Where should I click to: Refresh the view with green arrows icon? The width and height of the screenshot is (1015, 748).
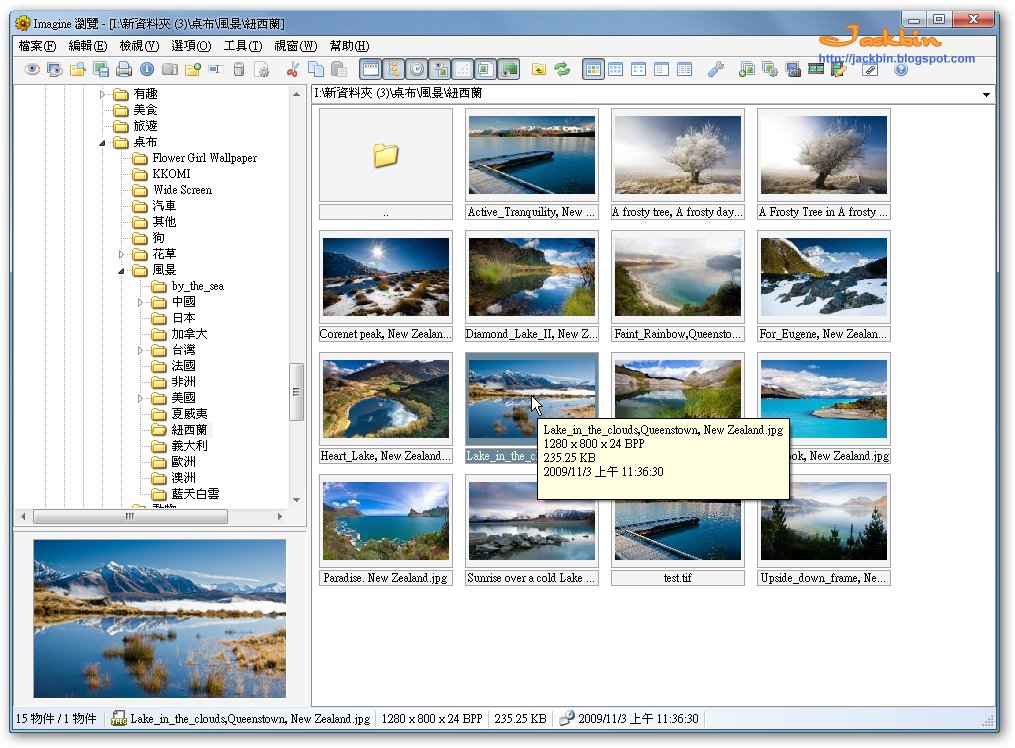click(562, 69)
